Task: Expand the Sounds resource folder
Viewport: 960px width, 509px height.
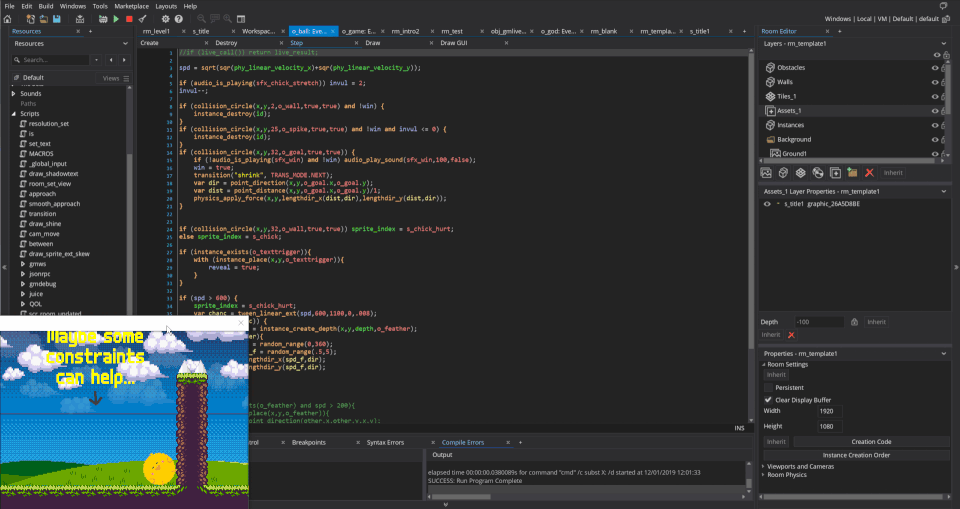Action: (x=13, y=94)
